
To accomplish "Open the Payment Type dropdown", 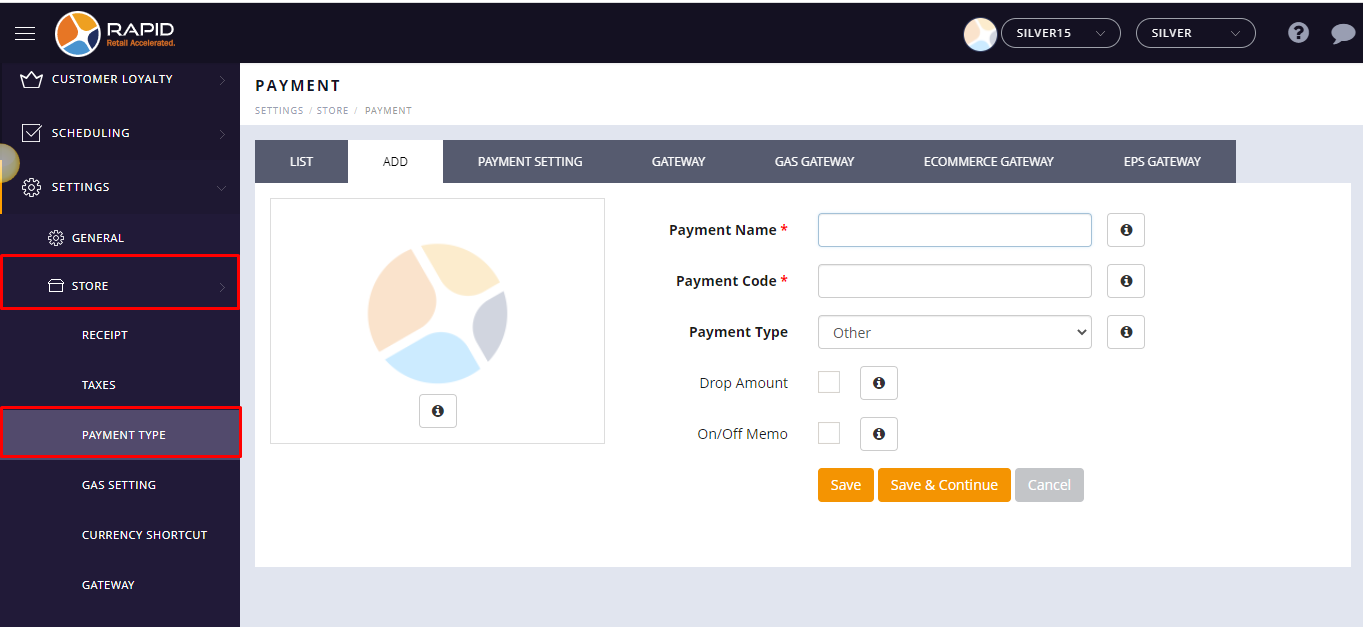I will pos(954,332).
